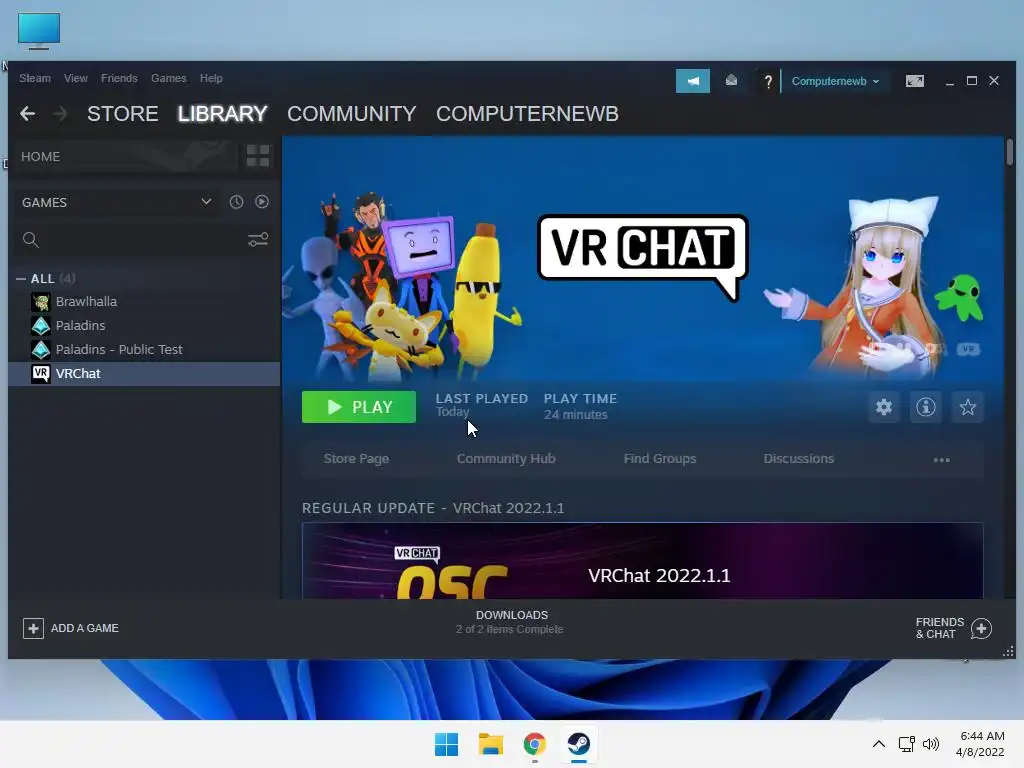Add VRChat to favorites star

967,407
